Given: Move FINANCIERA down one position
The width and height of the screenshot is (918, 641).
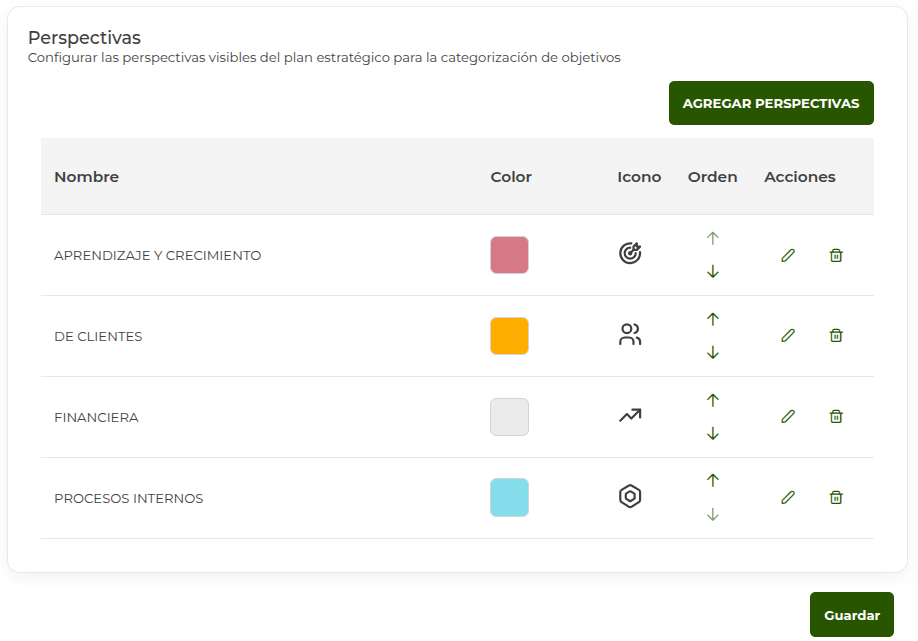Looking at the screenshot, I should tap(713, 434).
